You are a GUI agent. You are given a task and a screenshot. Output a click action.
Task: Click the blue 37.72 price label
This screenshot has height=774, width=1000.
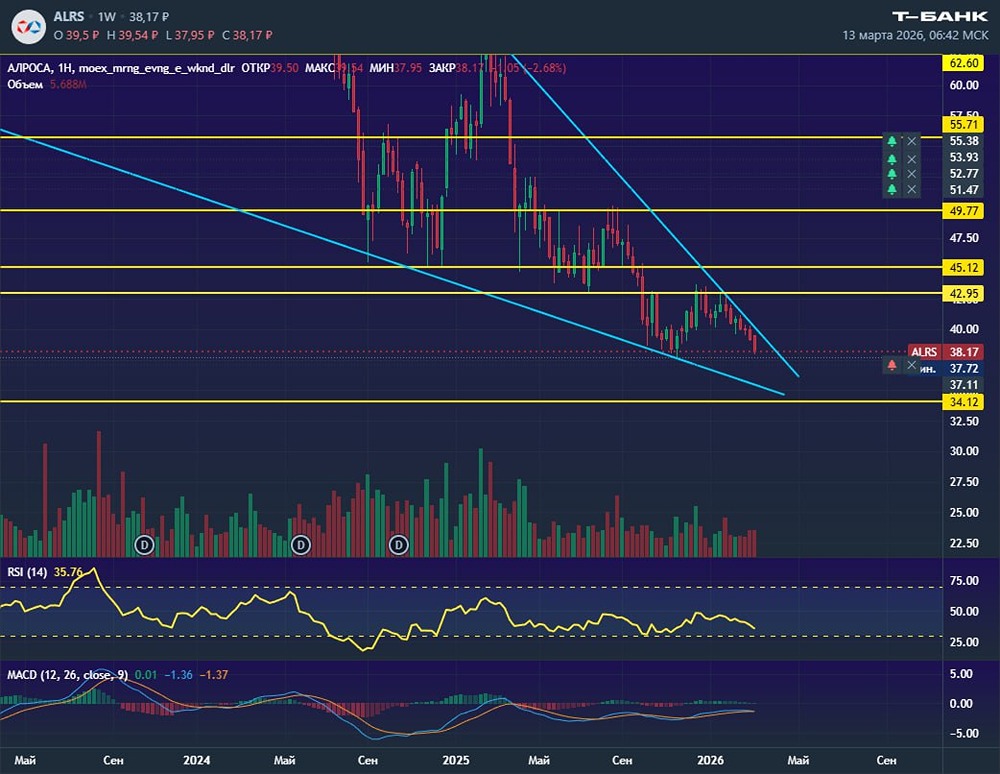(964, 369)
